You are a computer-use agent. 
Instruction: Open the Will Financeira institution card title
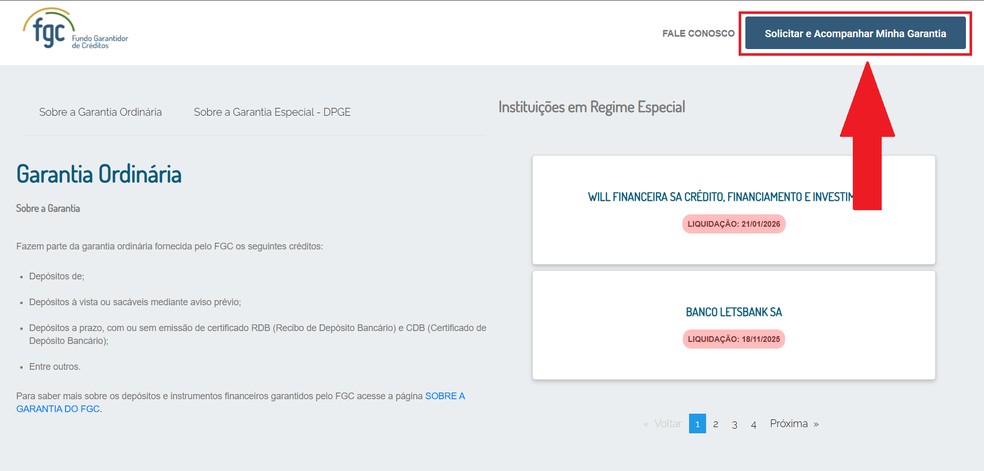pos(720,197)
